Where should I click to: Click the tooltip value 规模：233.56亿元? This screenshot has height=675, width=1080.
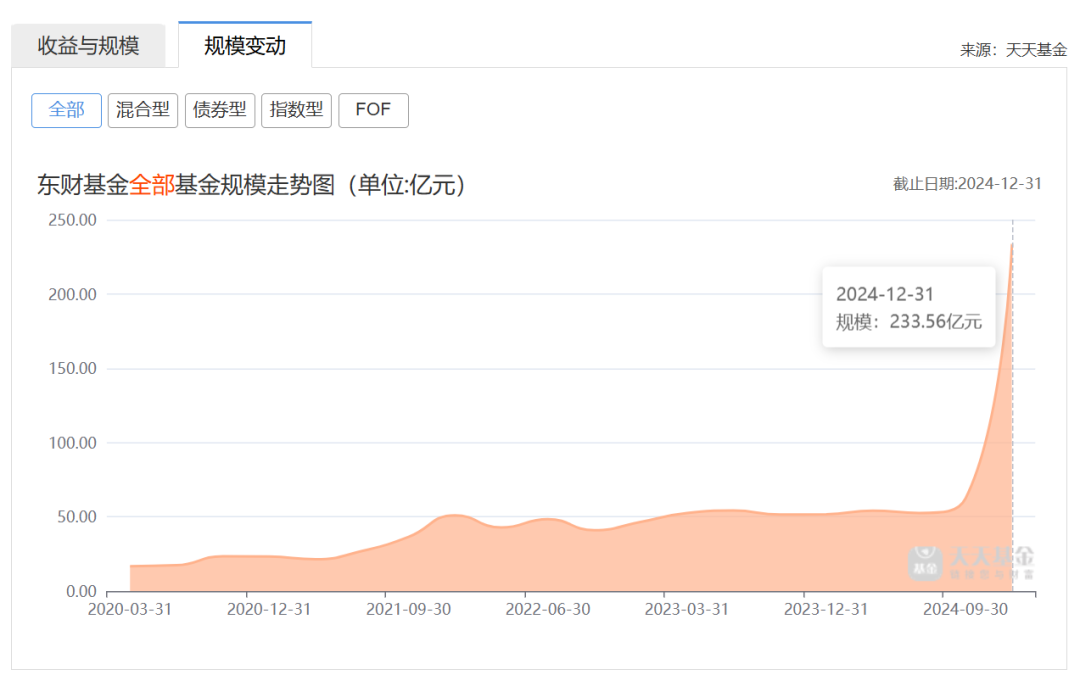(908, 322)
